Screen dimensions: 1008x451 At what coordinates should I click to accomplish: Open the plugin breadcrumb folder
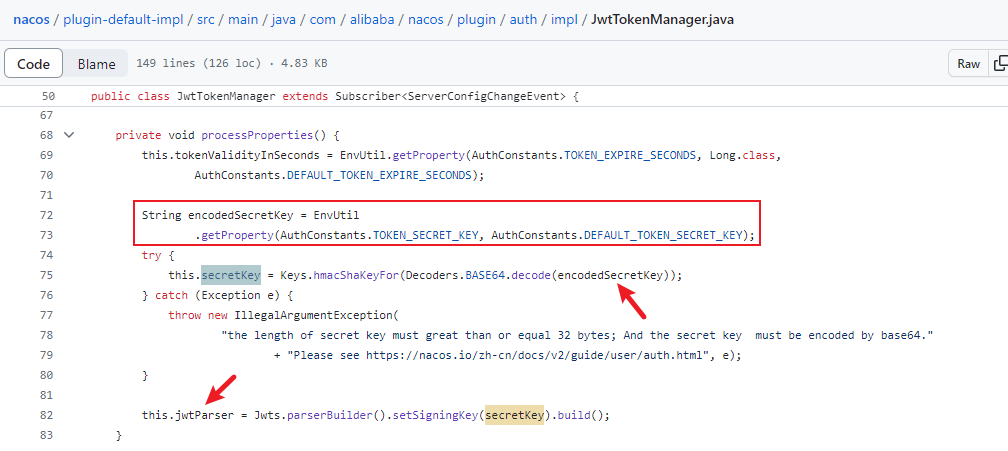(476, 19)
